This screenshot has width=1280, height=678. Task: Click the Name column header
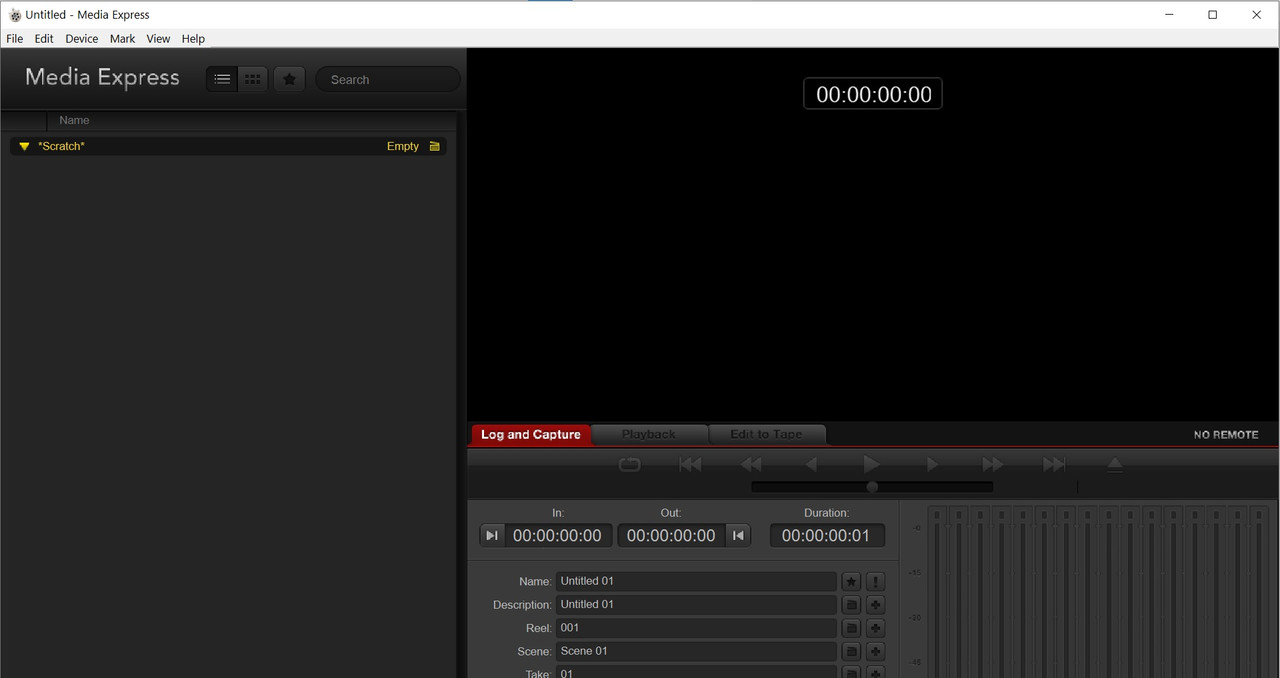[74, 120]
